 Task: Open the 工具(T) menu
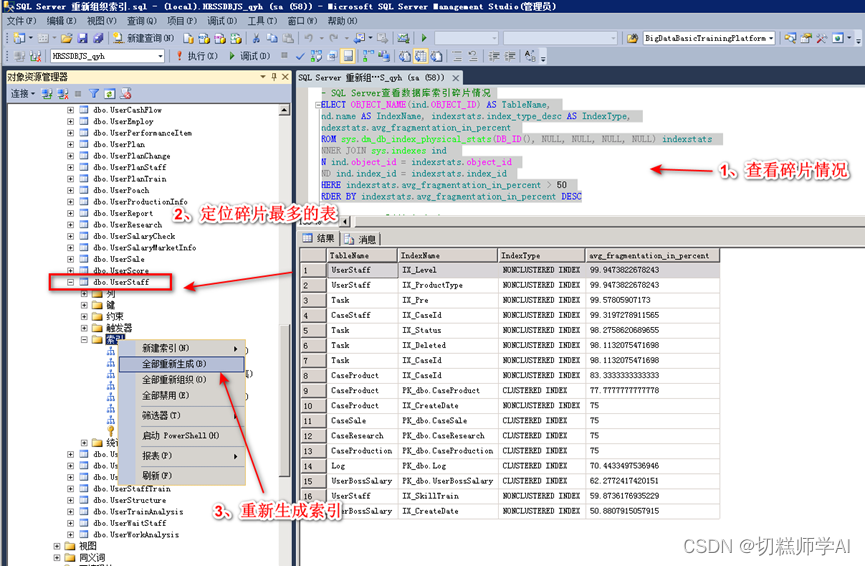262,21
